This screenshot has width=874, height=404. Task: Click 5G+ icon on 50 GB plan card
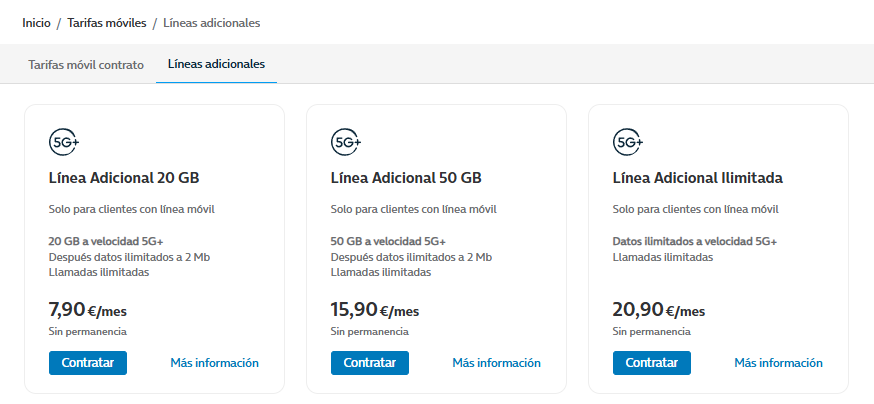pos(346,143)
